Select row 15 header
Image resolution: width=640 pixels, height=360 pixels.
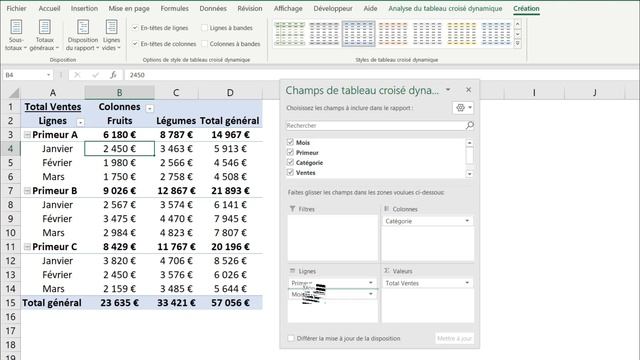click(x=10, y=303)
